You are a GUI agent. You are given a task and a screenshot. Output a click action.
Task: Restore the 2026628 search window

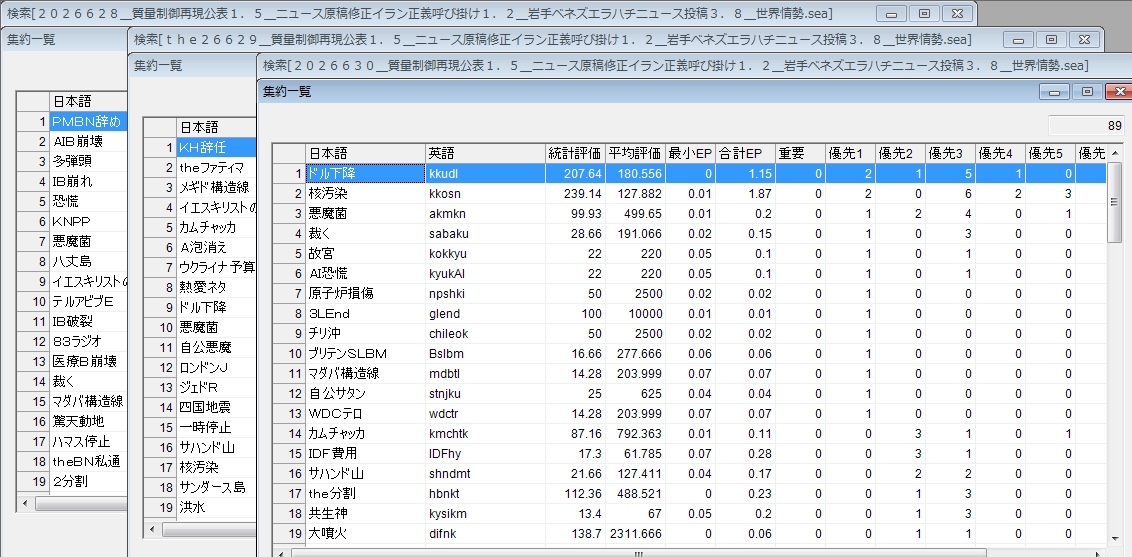point(924,14)
